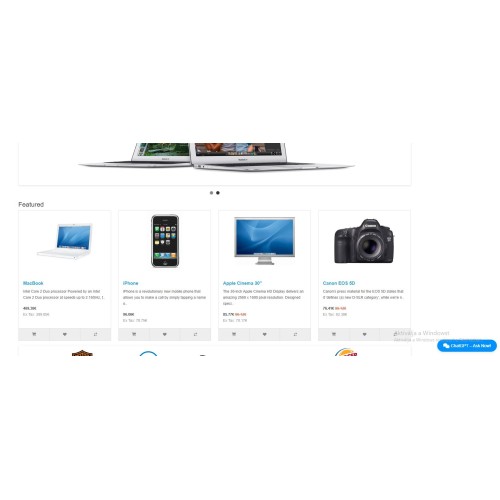Click the MacBook Air banner image
Viewport: 500px width, 500px height.
tap(215, 157)
